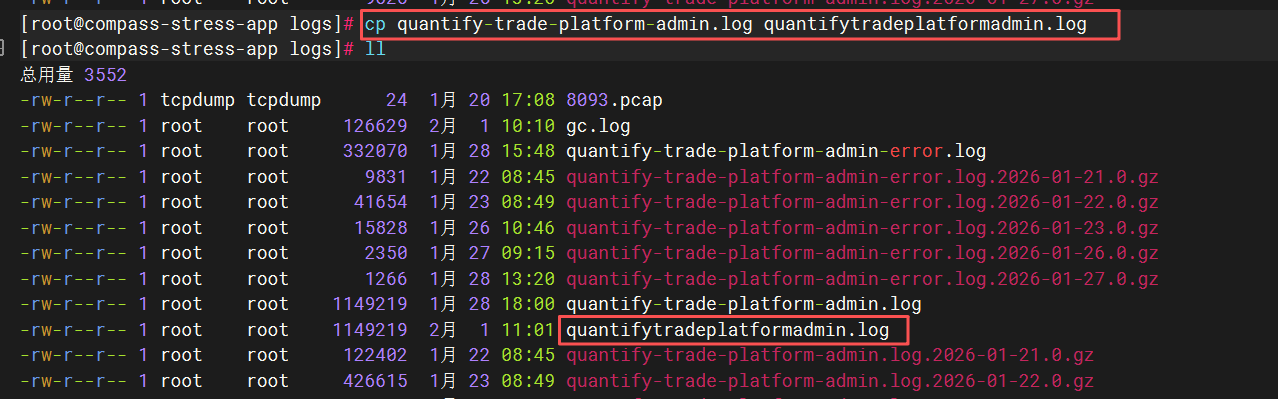Select the file size 2350
The height and width of the screenshot is (399, 1278).
386,253
